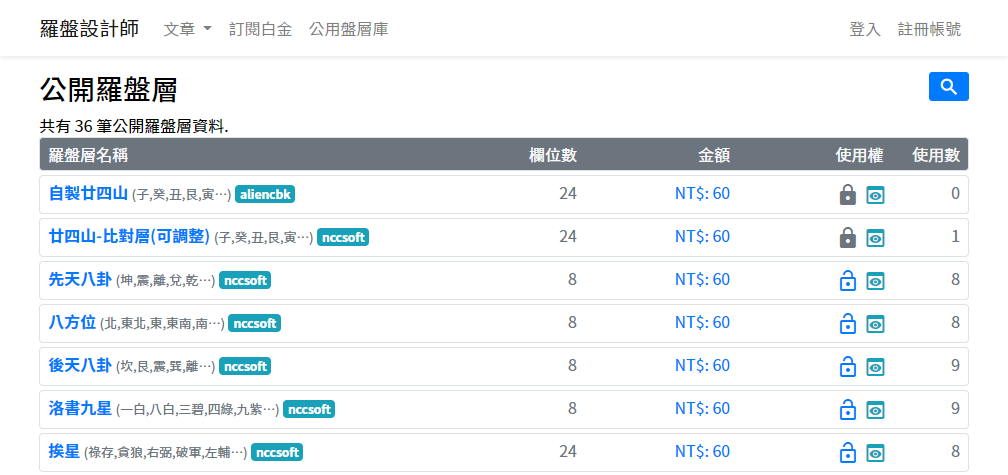The image size is (1008, 475).
Task: Click NT$: 60 price for 後天八卦
Action: tap(702, 366)
